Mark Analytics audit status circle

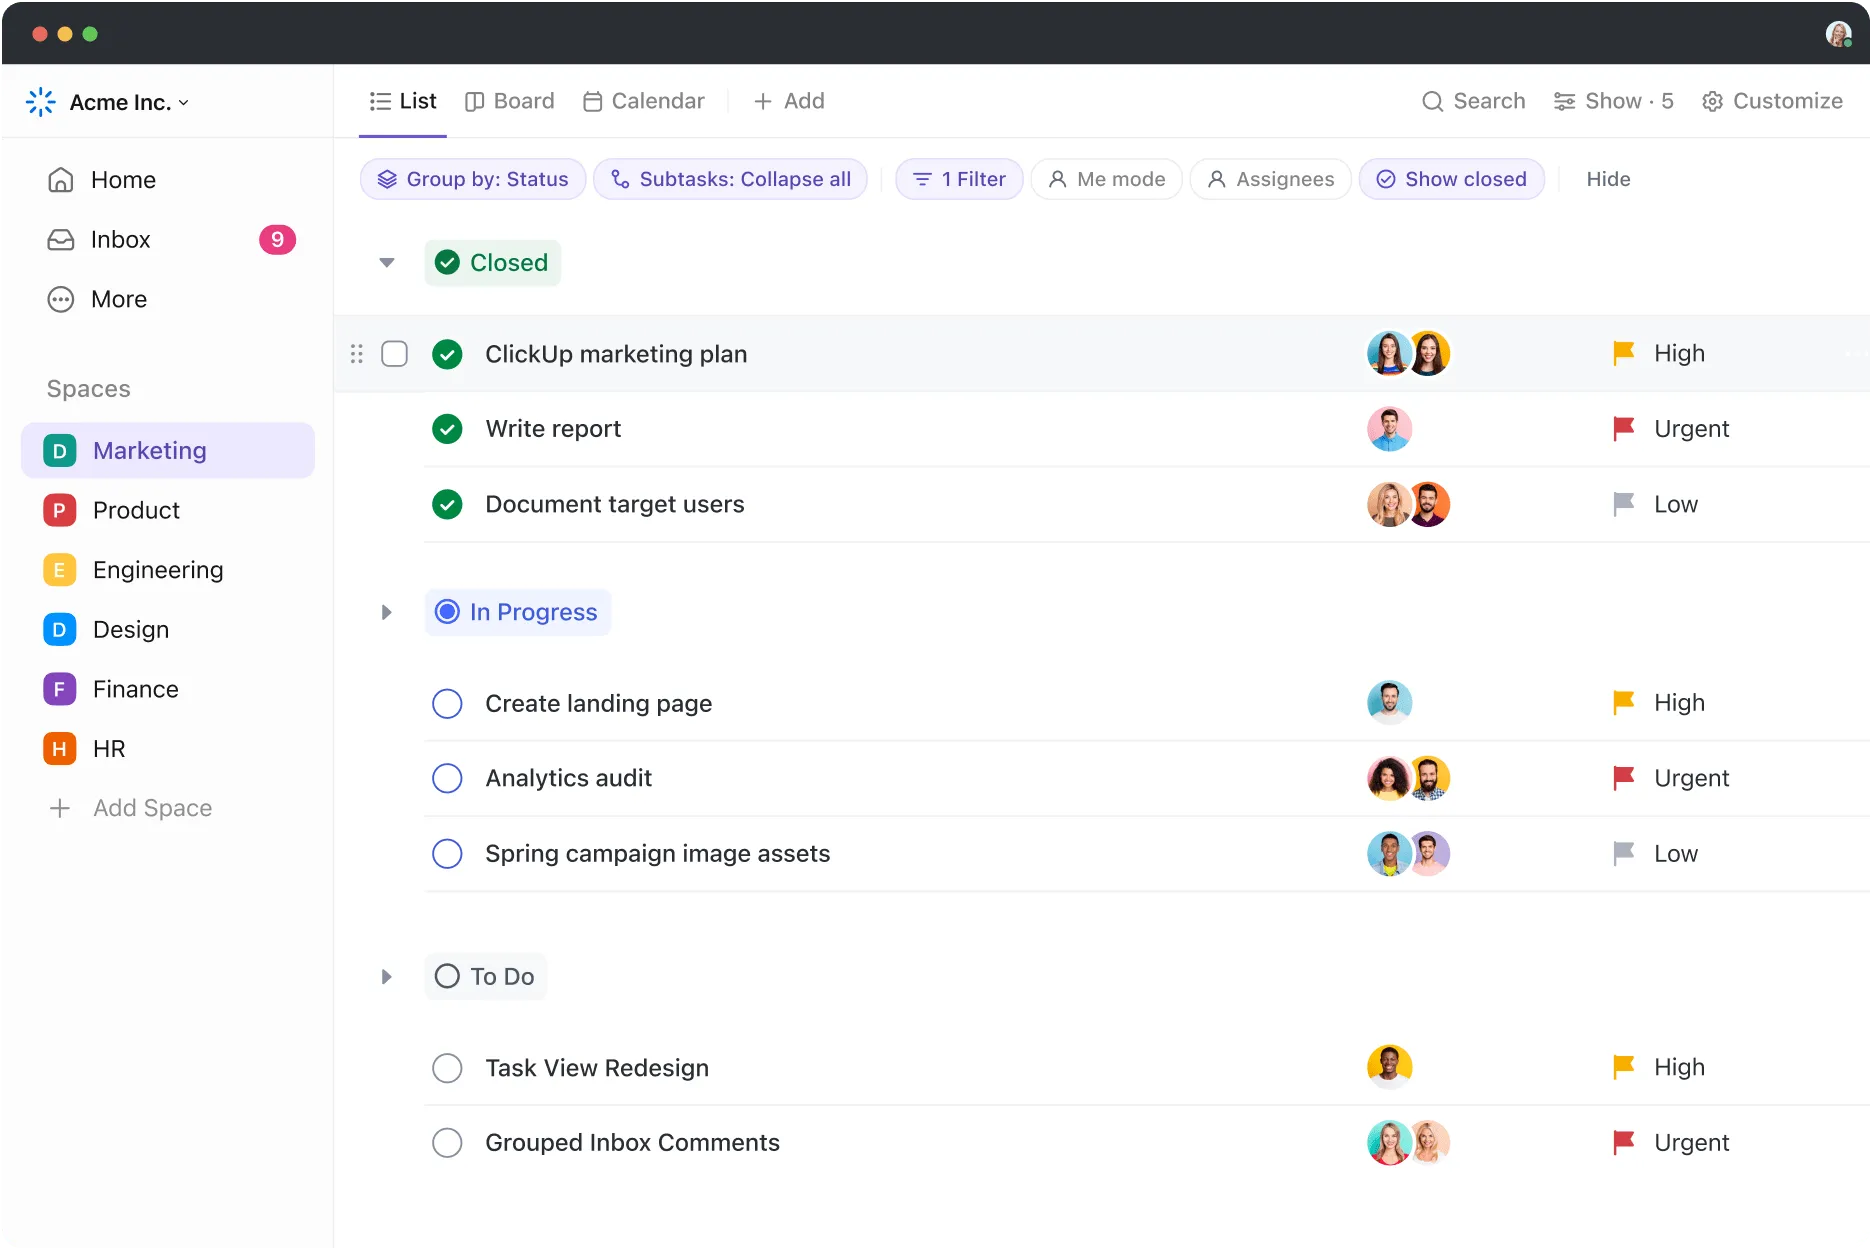click(447, 778)
